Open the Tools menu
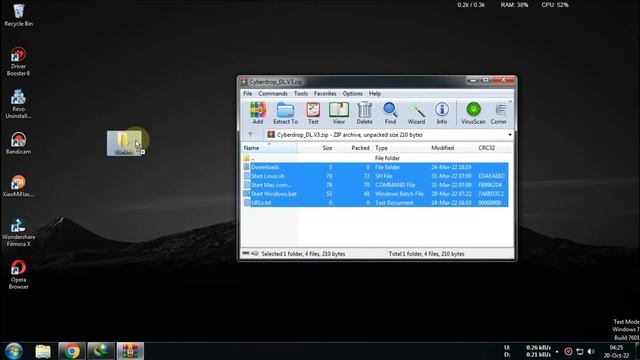Viewport: 640px width, 360px height. (301, 93)
